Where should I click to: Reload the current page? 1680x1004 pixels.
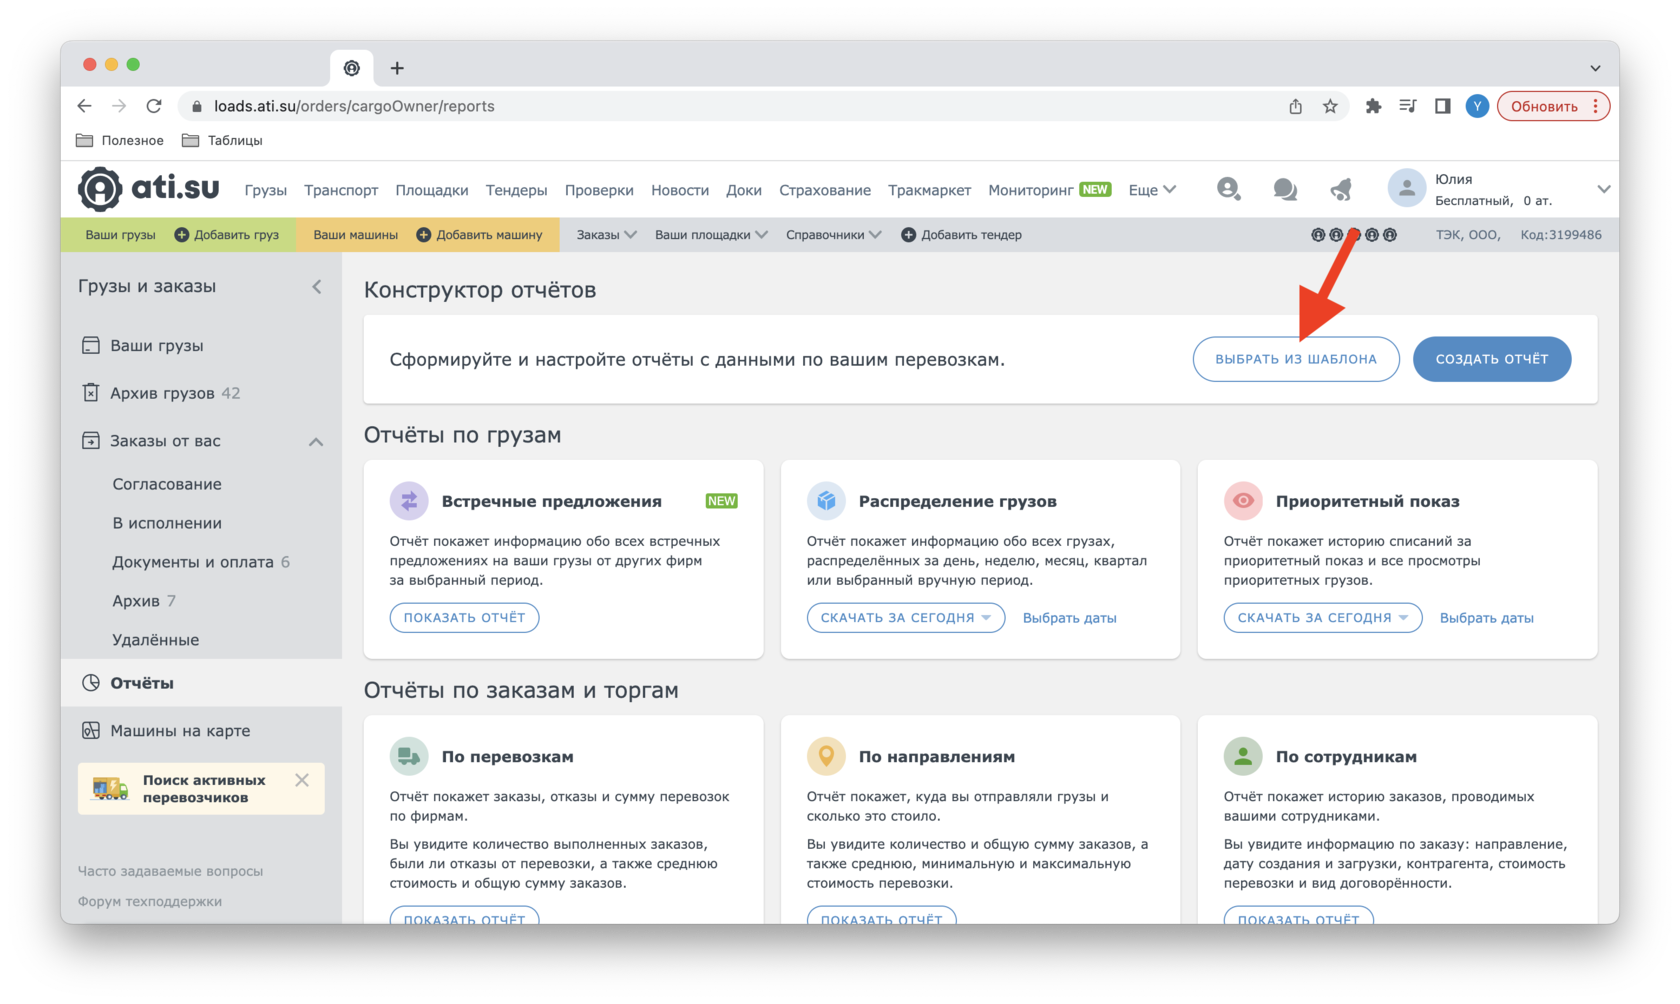154,106
